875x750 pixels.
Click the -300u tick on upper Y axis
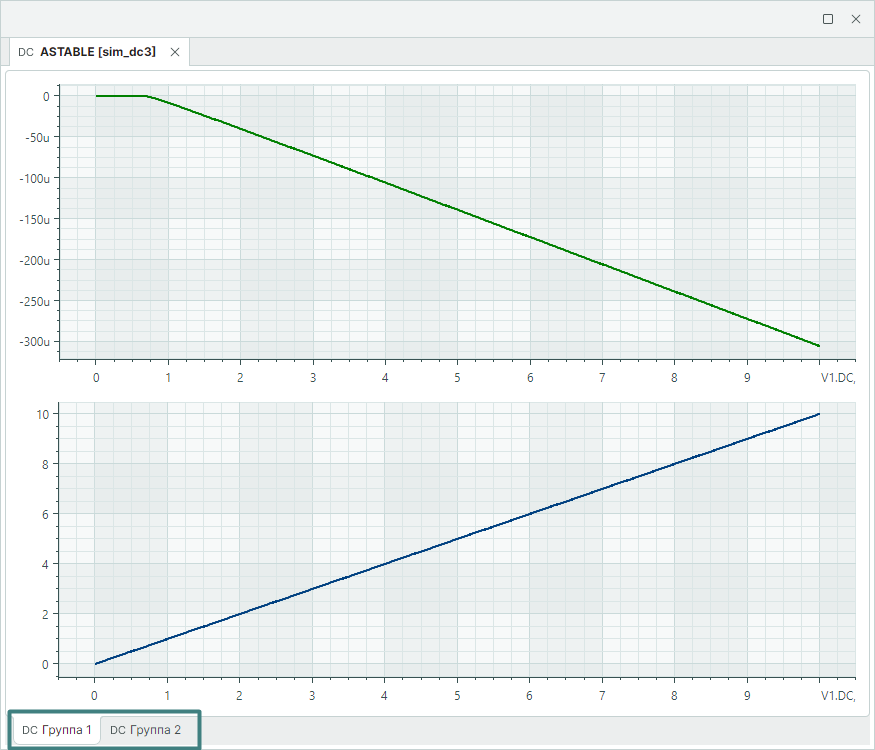[35, 342]
